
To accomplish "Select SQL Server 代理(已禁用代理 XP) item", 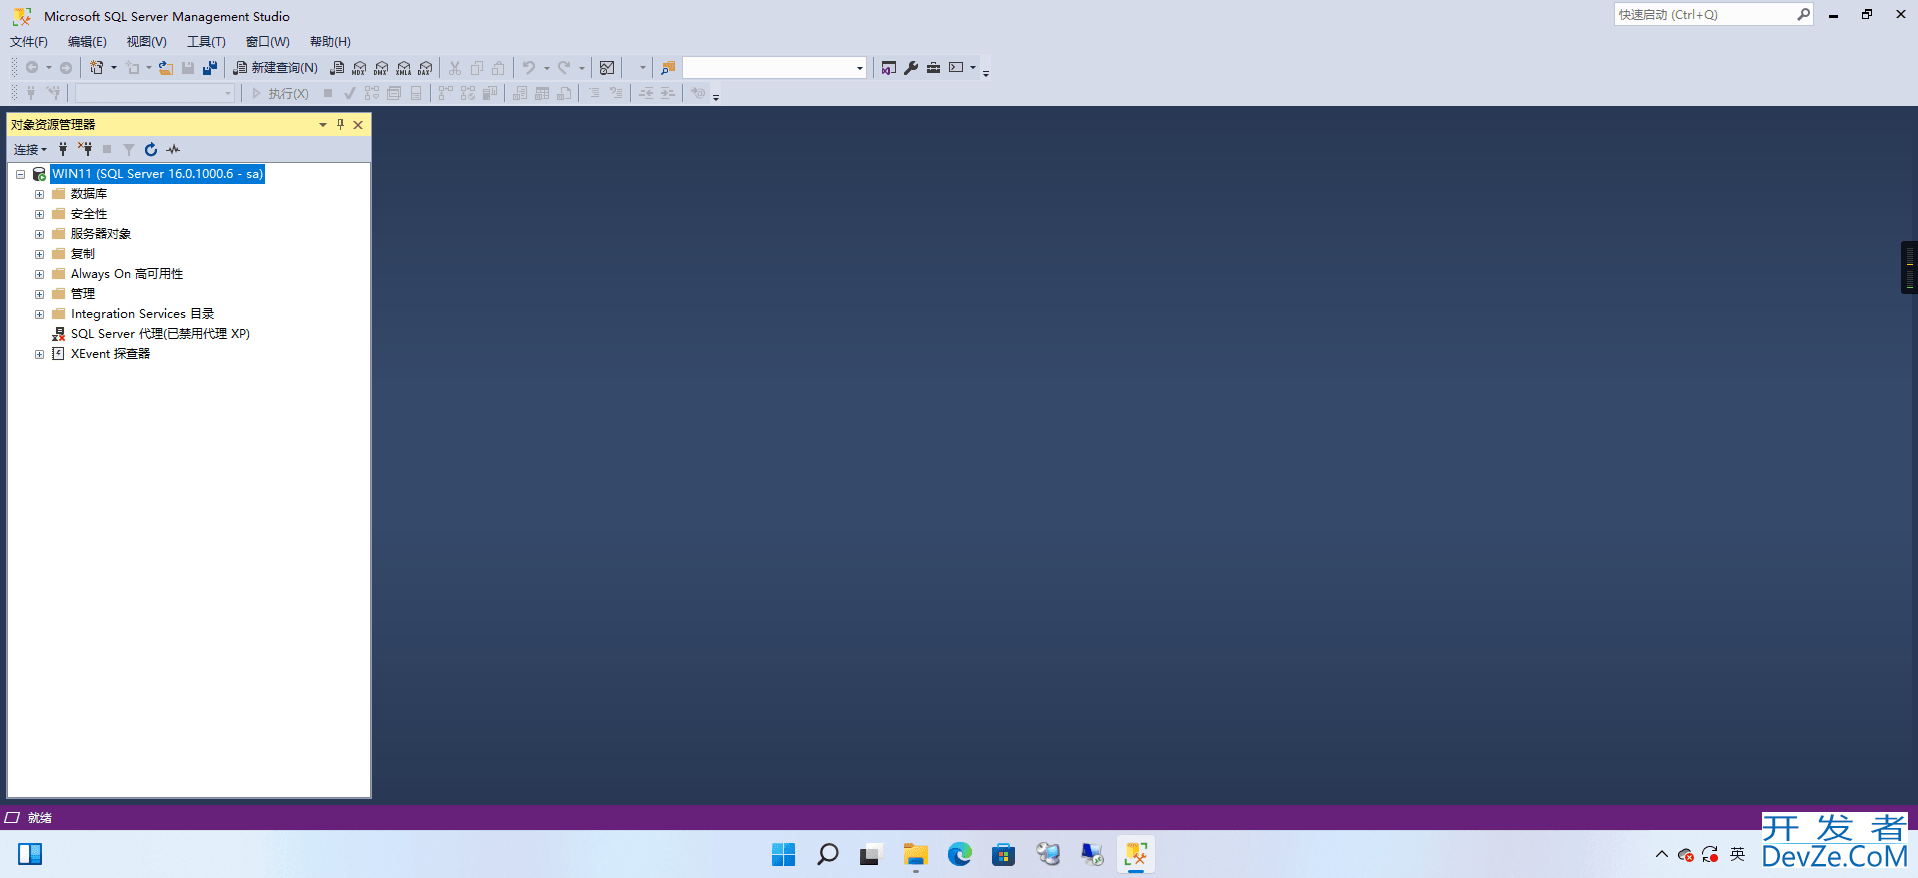I will pyautogui.click(x=160, y=334).
